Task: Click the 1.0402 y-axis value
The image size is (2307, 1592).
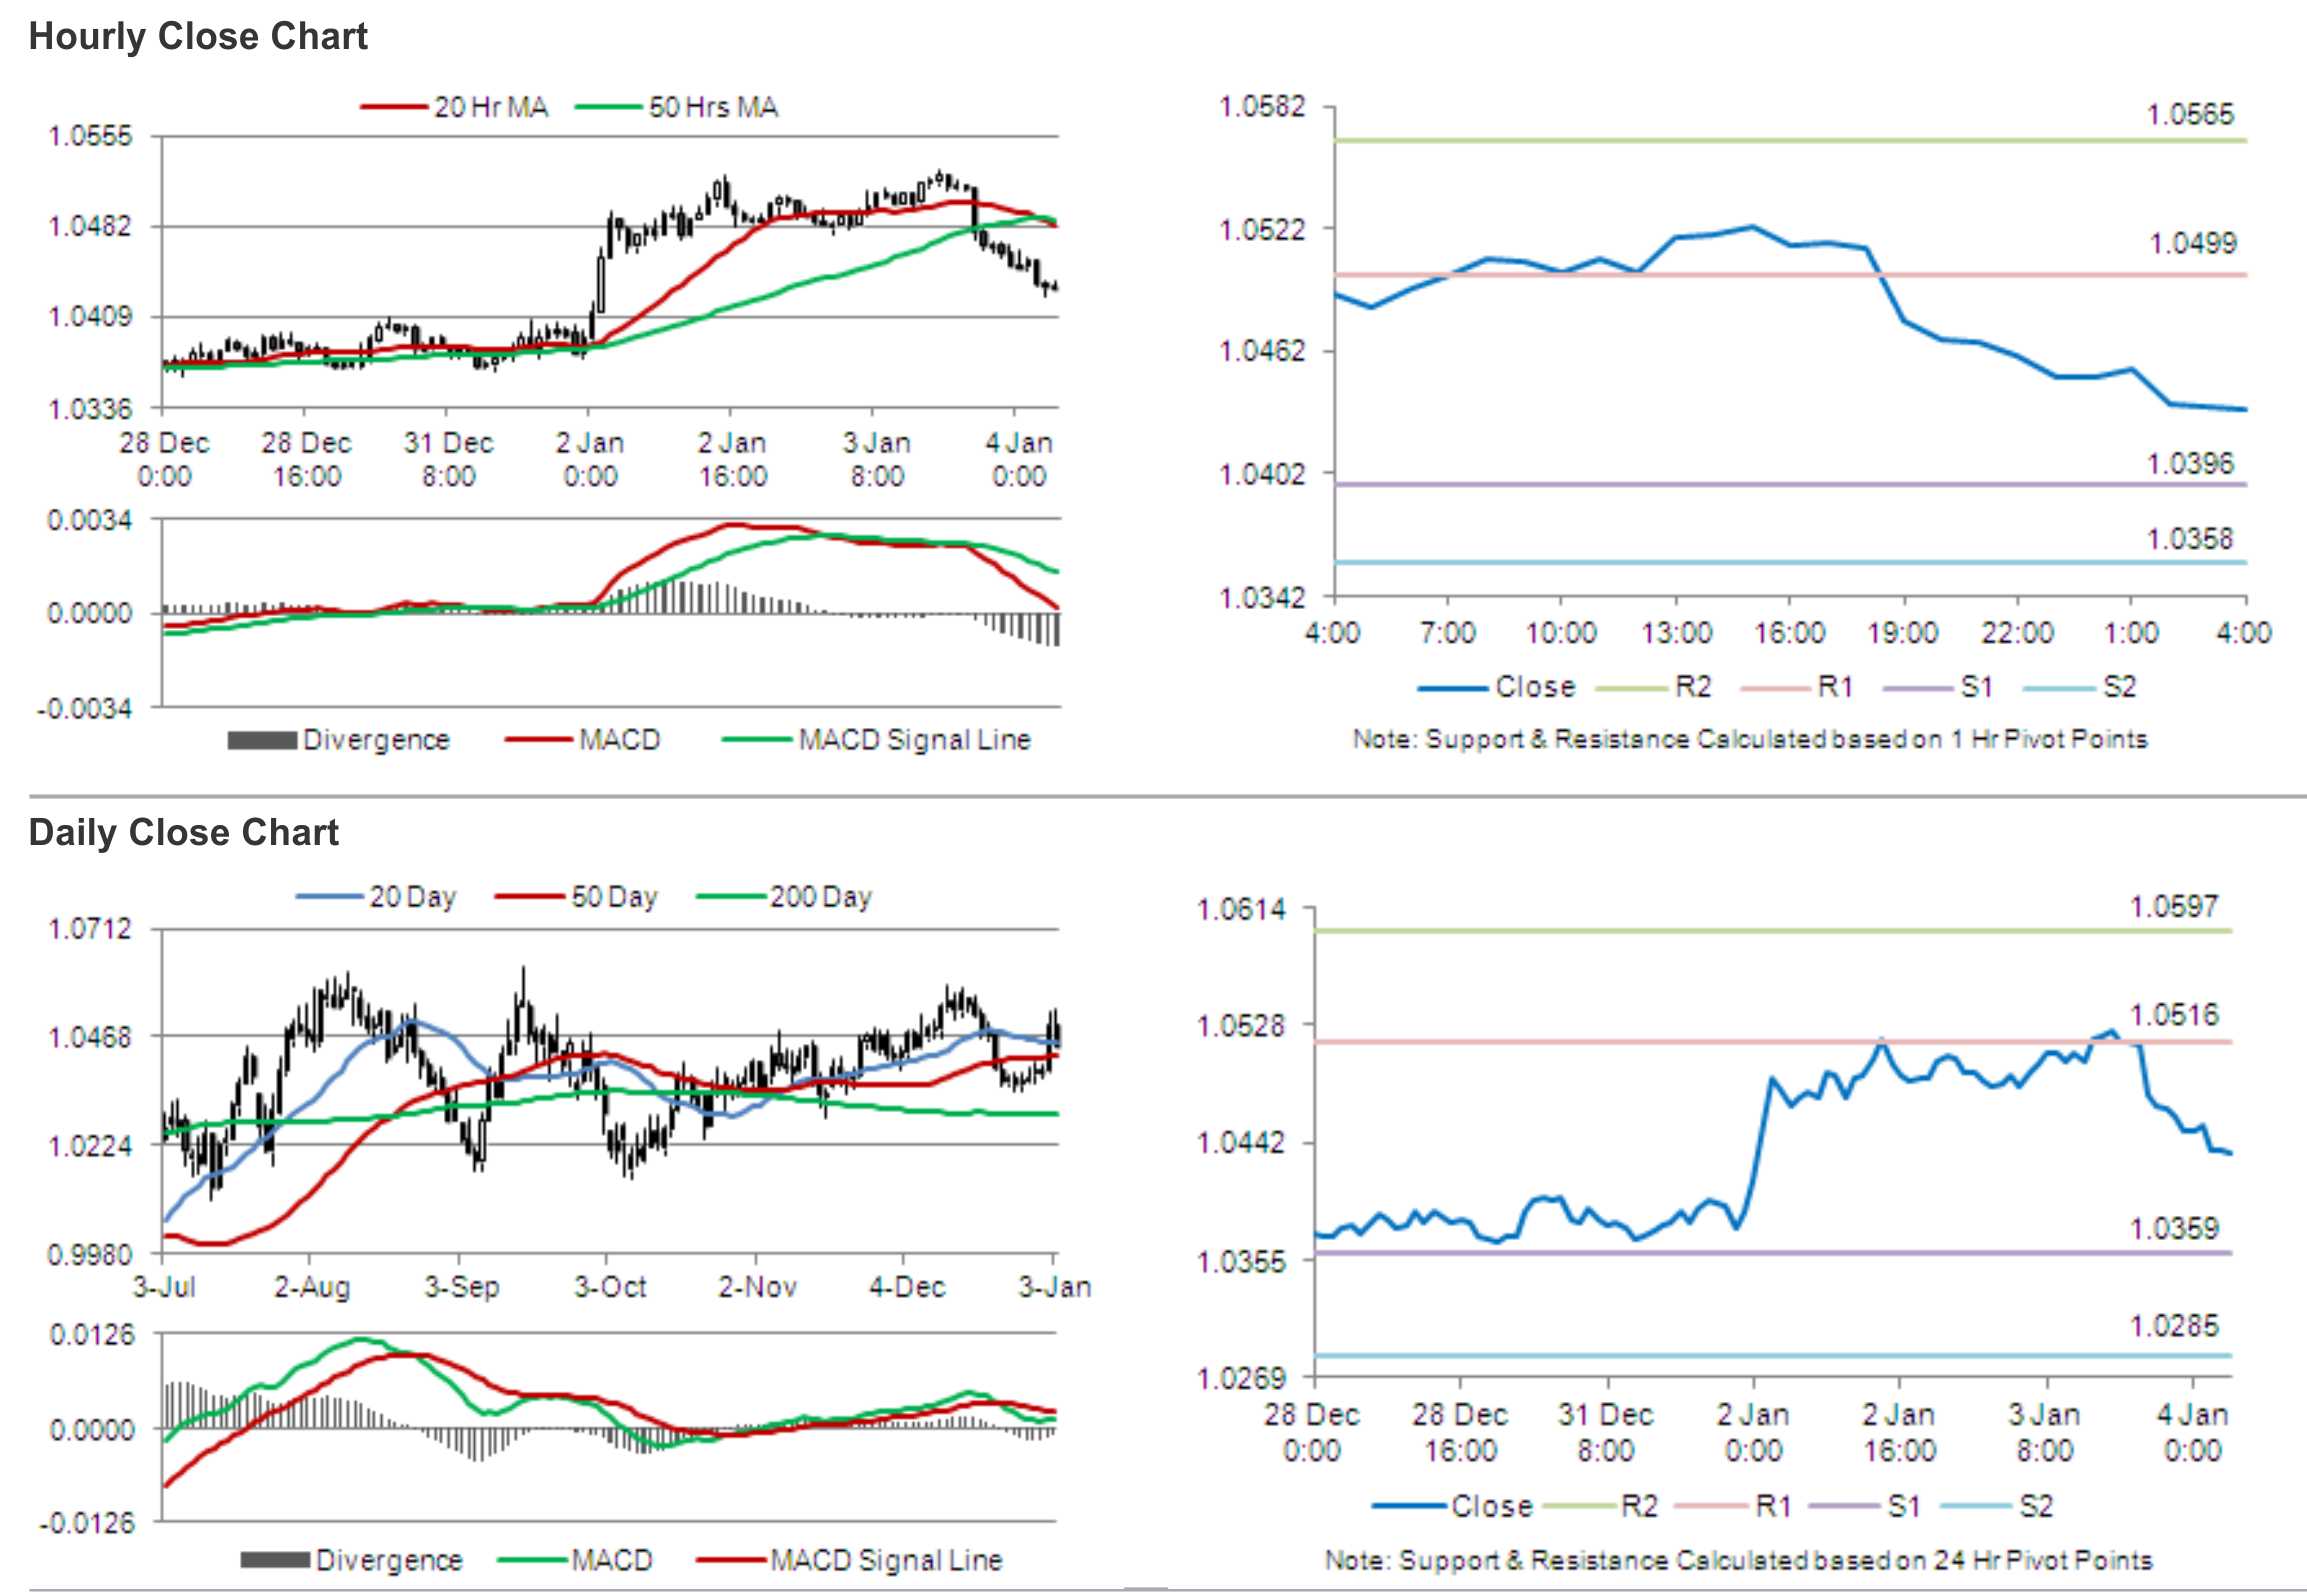Action: click(x=1262, y=474)
